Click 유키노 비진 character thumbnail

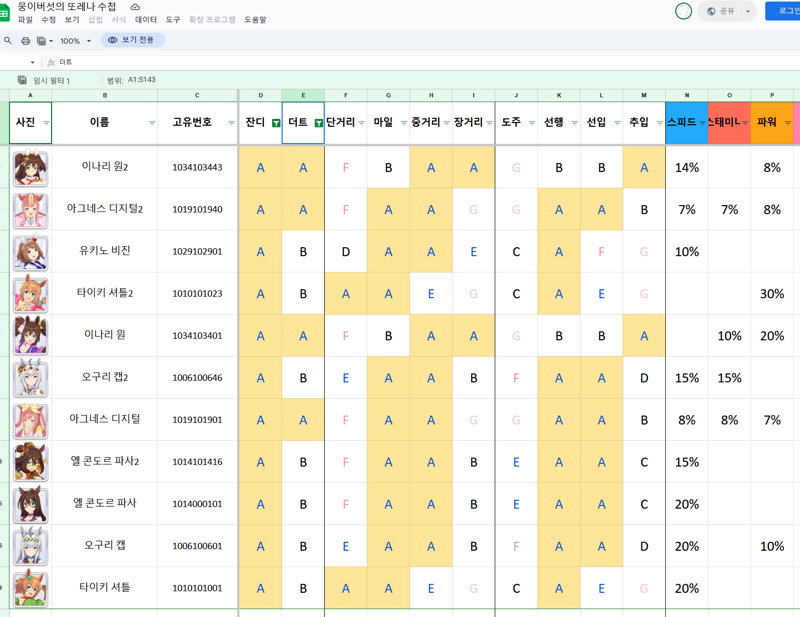coord(31,252)
